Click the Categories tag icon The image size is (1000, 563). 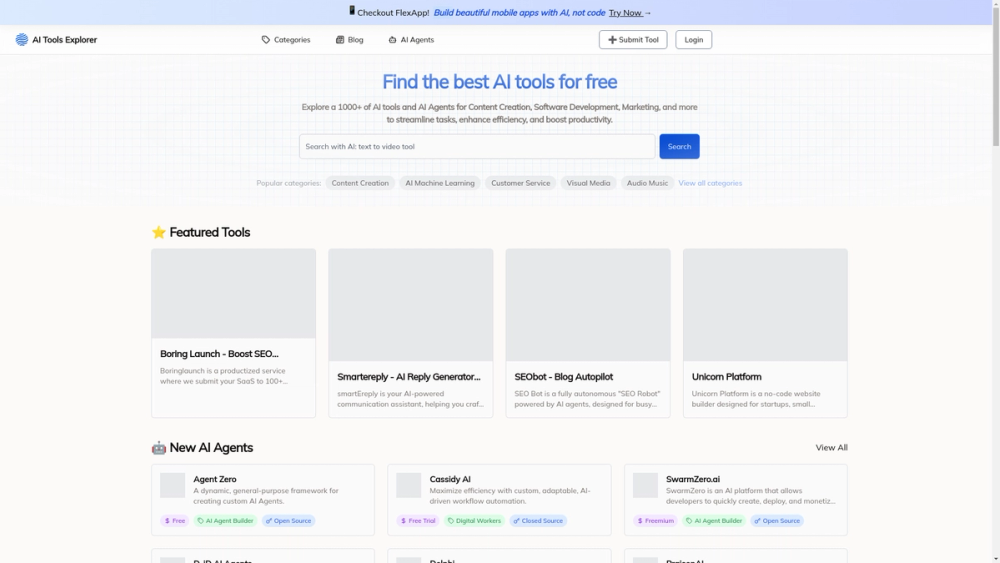tap(266, 40)
